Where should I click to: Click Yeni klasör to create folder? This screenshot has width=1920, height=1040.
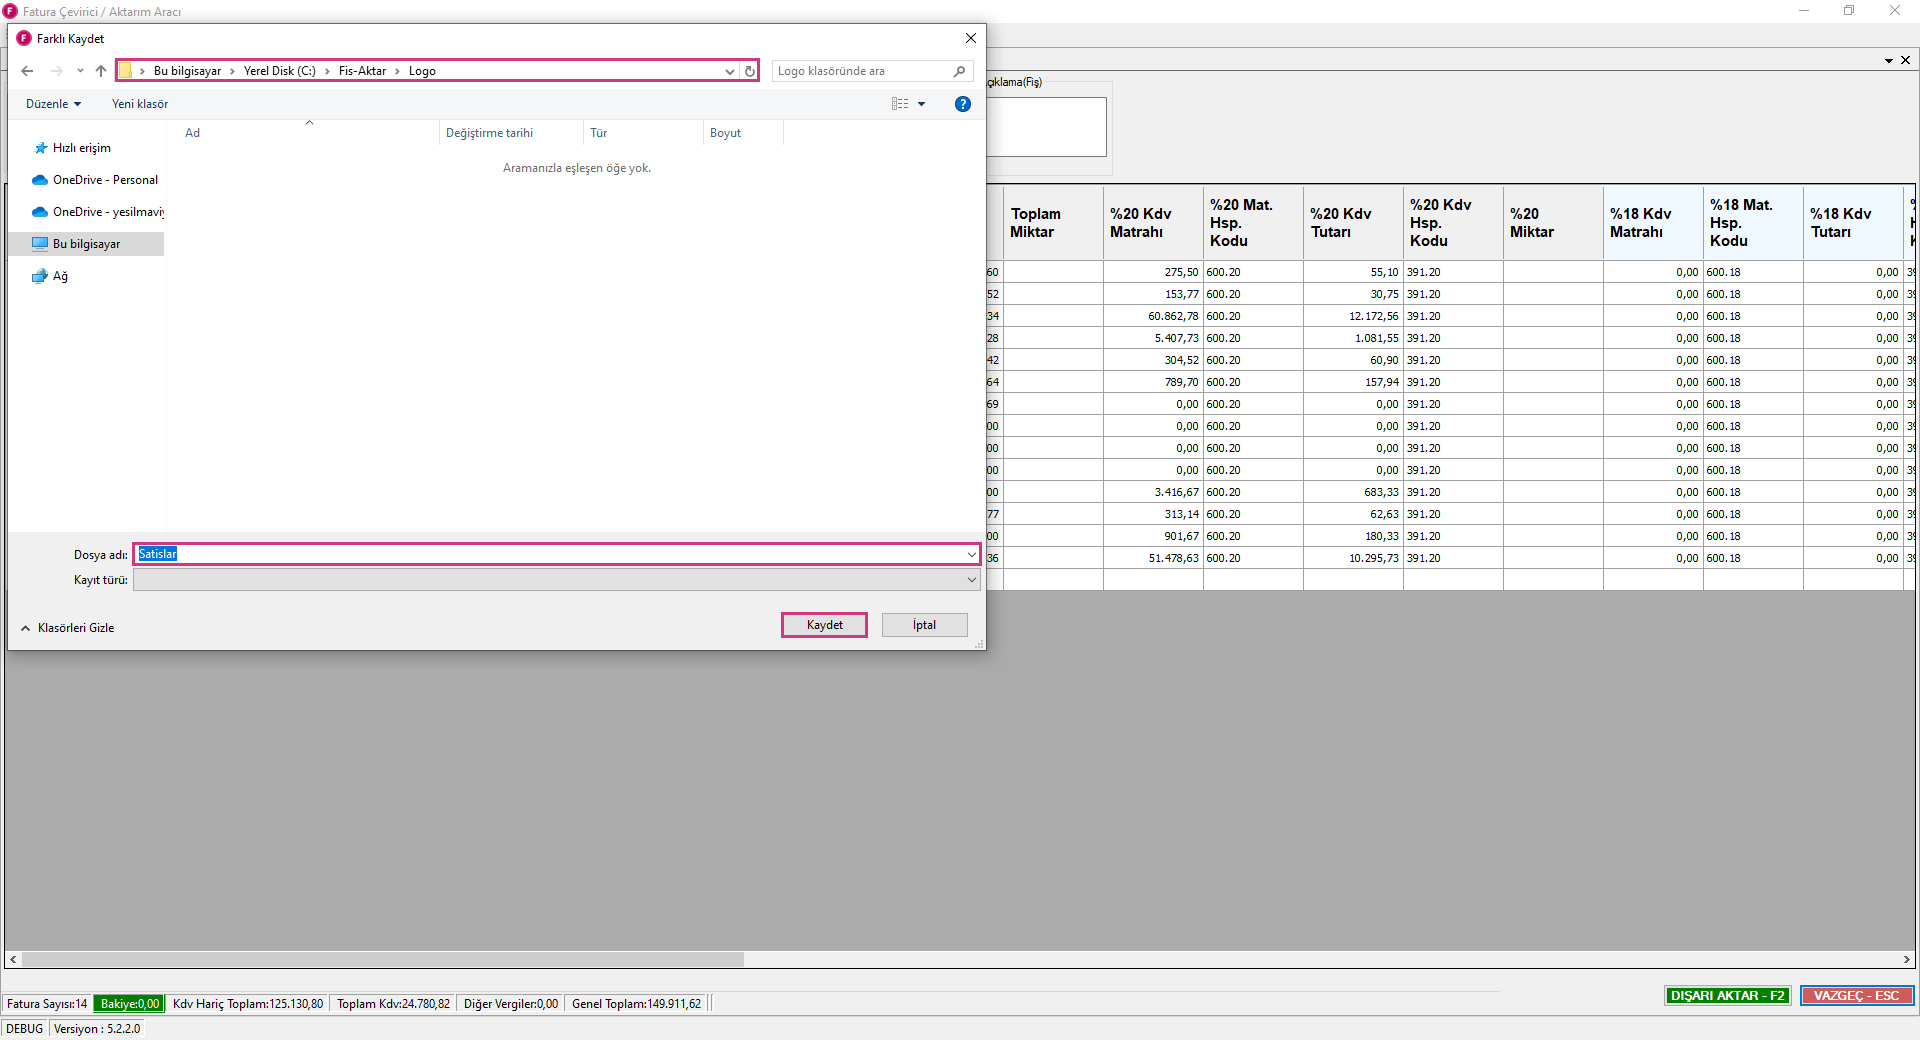[x=140, y=104]
